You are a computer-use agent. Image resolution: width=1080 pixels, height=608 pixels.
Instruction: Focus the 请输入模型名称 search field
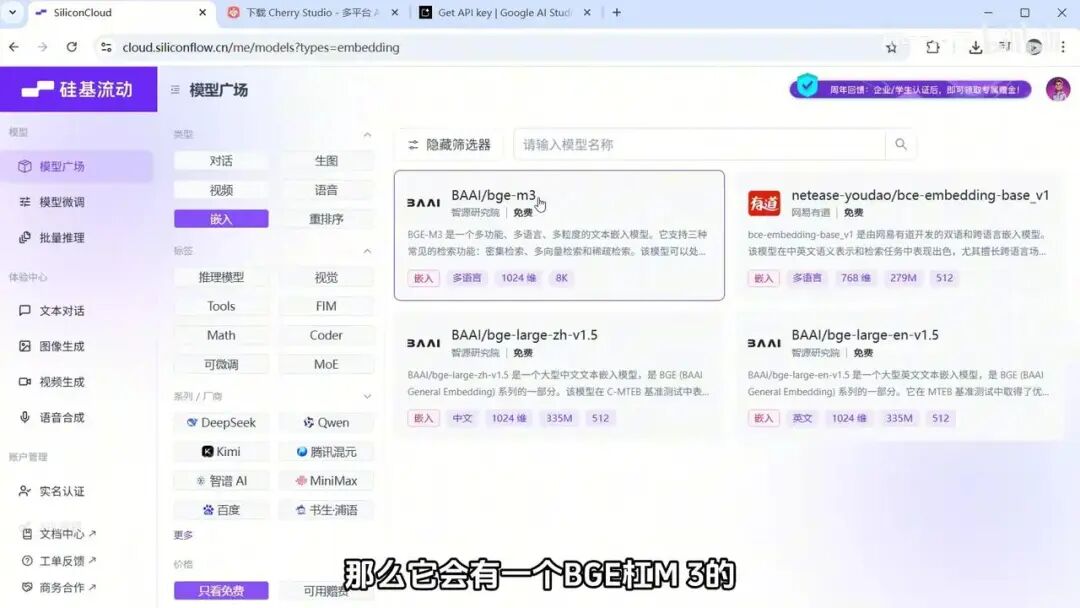point(700,145)
